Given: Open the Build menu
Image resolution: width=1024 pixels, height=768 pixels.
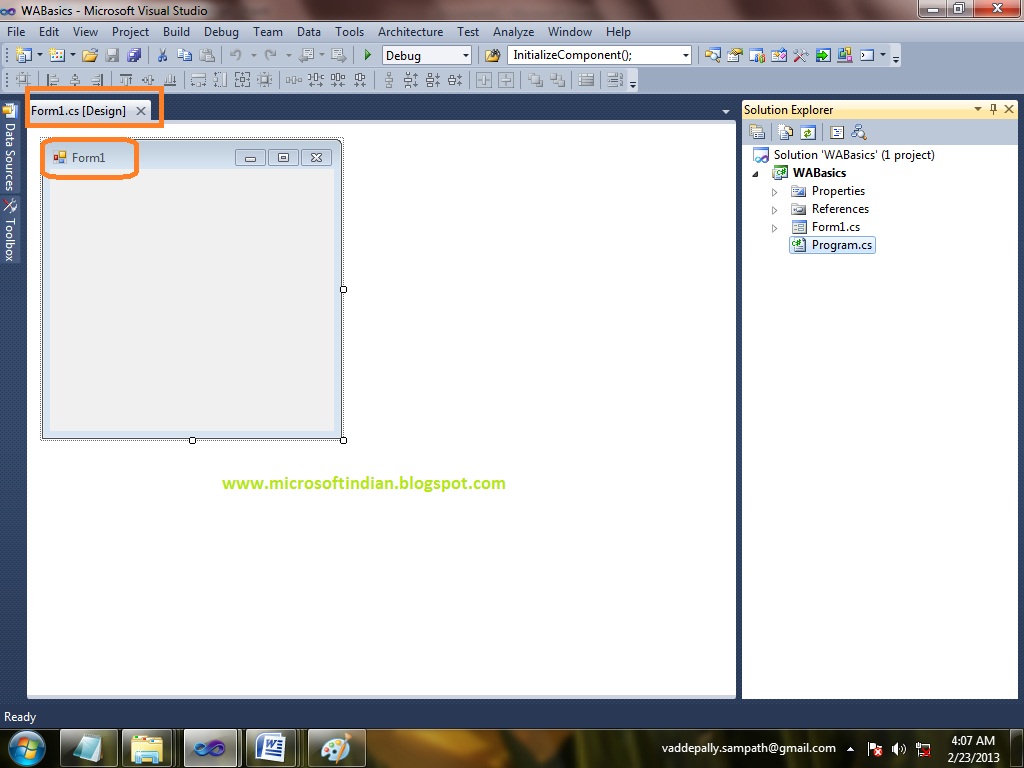Looking at the screenshot, I should click(x=176, y=31).
